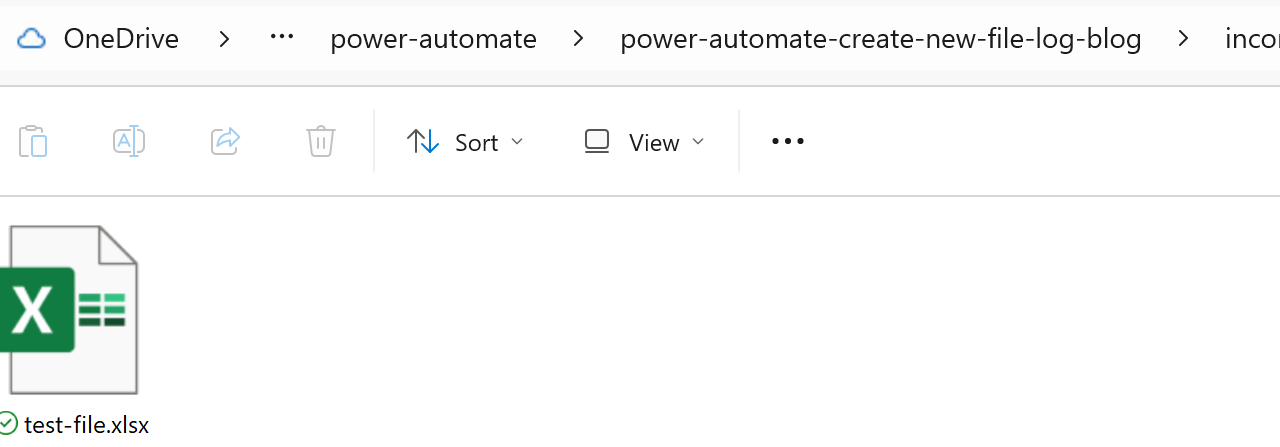
Task: Show hidden breadcrumb folders via ellipsis
Action: [282, 38]
